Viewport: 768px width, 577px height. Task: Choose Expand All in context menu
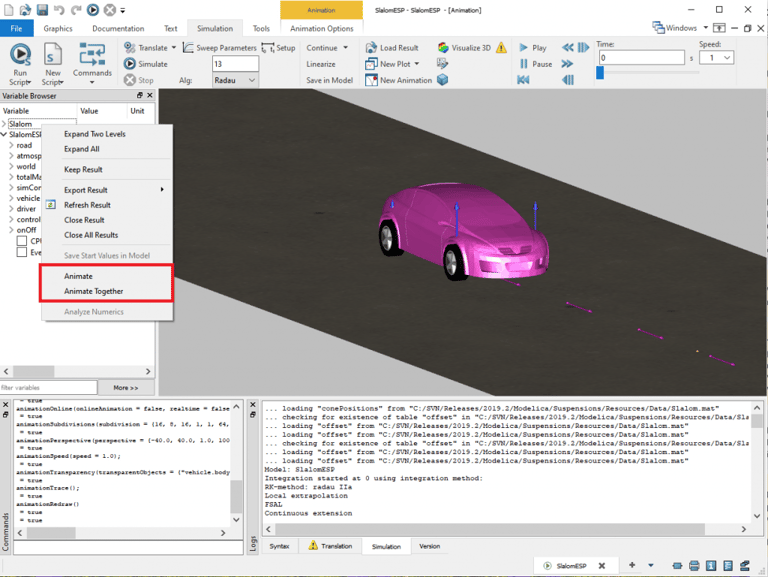(107, 149)
